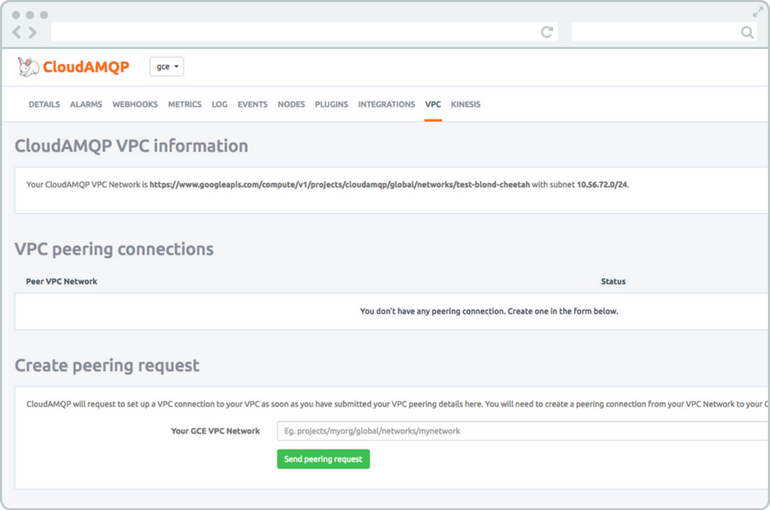The width and height of the screenshot is (770, 510).
Task: Open the LOG tab
Action: click(220, 104)
